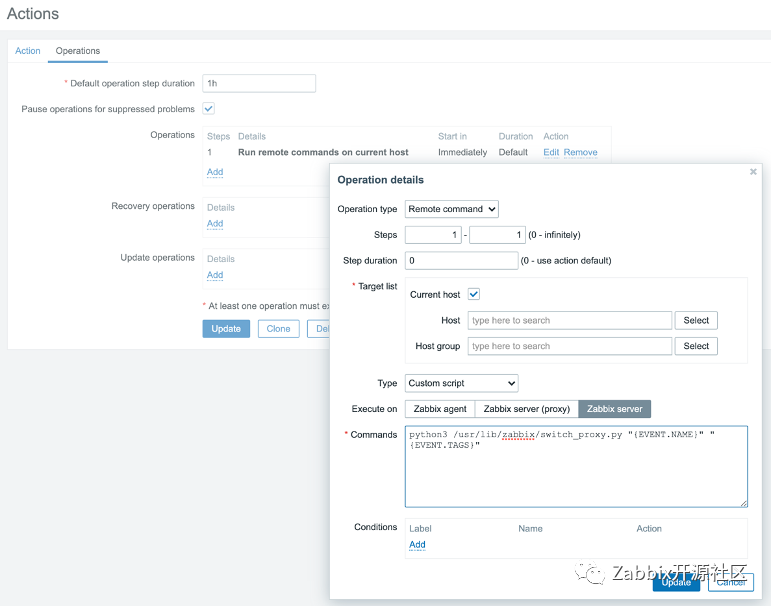Click the Operation details heading
Image resolution: width=772 pixels, height=606 pixels.
pos(380,180)
